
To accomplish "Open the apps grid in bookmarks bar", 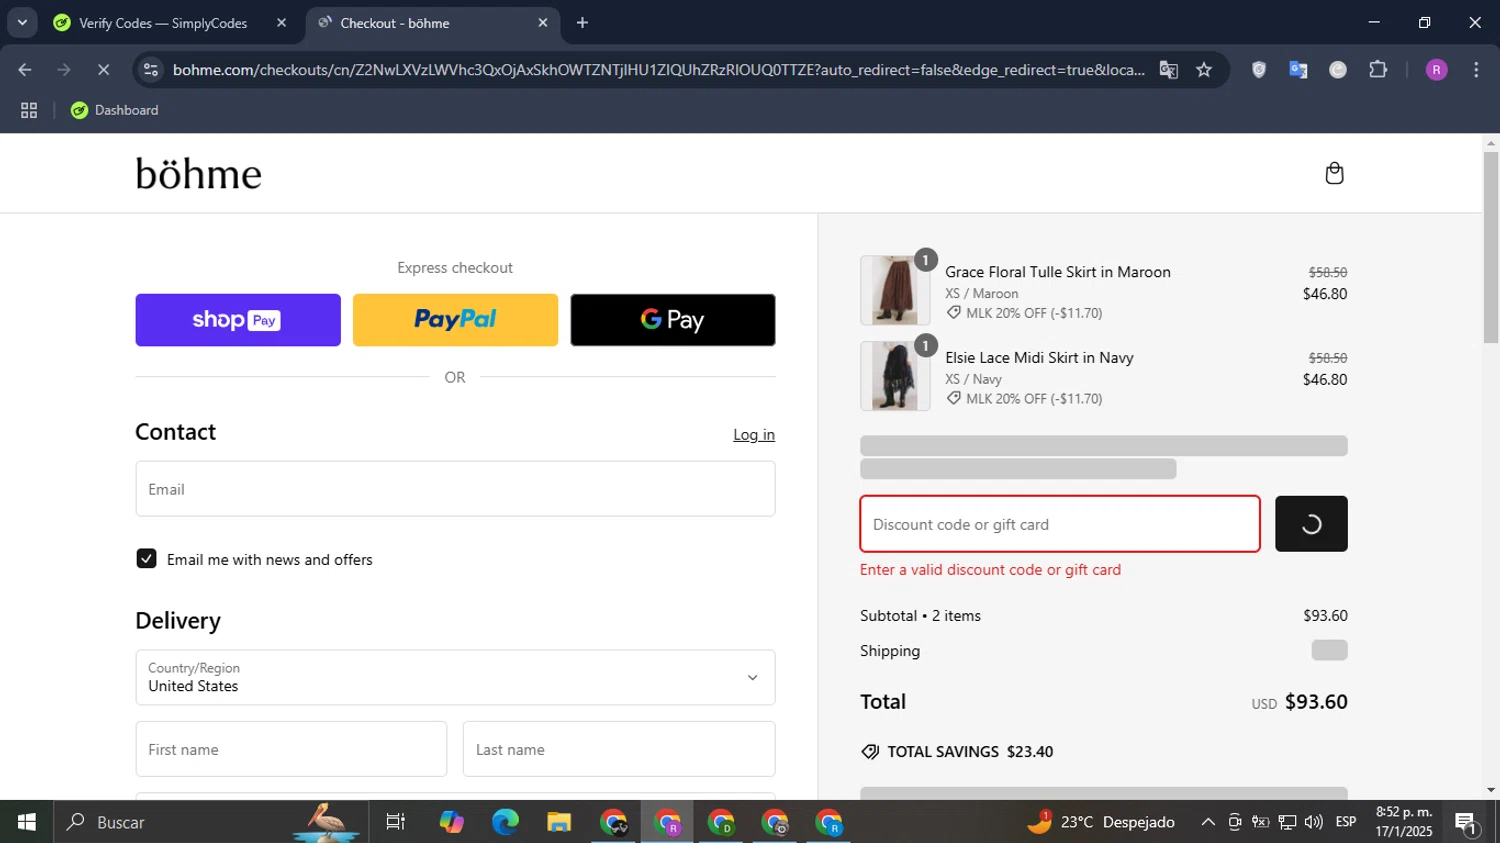I will click(29, 110).
